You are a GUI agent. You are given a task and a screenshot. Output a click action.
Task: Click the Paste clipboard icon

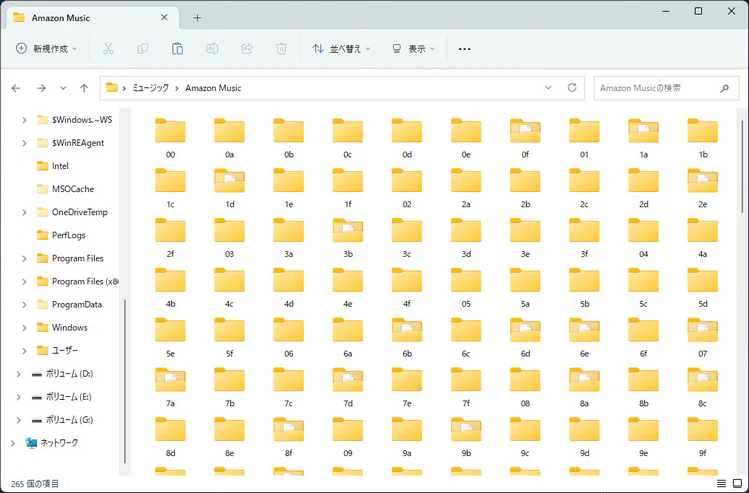[x=177, y=49]
